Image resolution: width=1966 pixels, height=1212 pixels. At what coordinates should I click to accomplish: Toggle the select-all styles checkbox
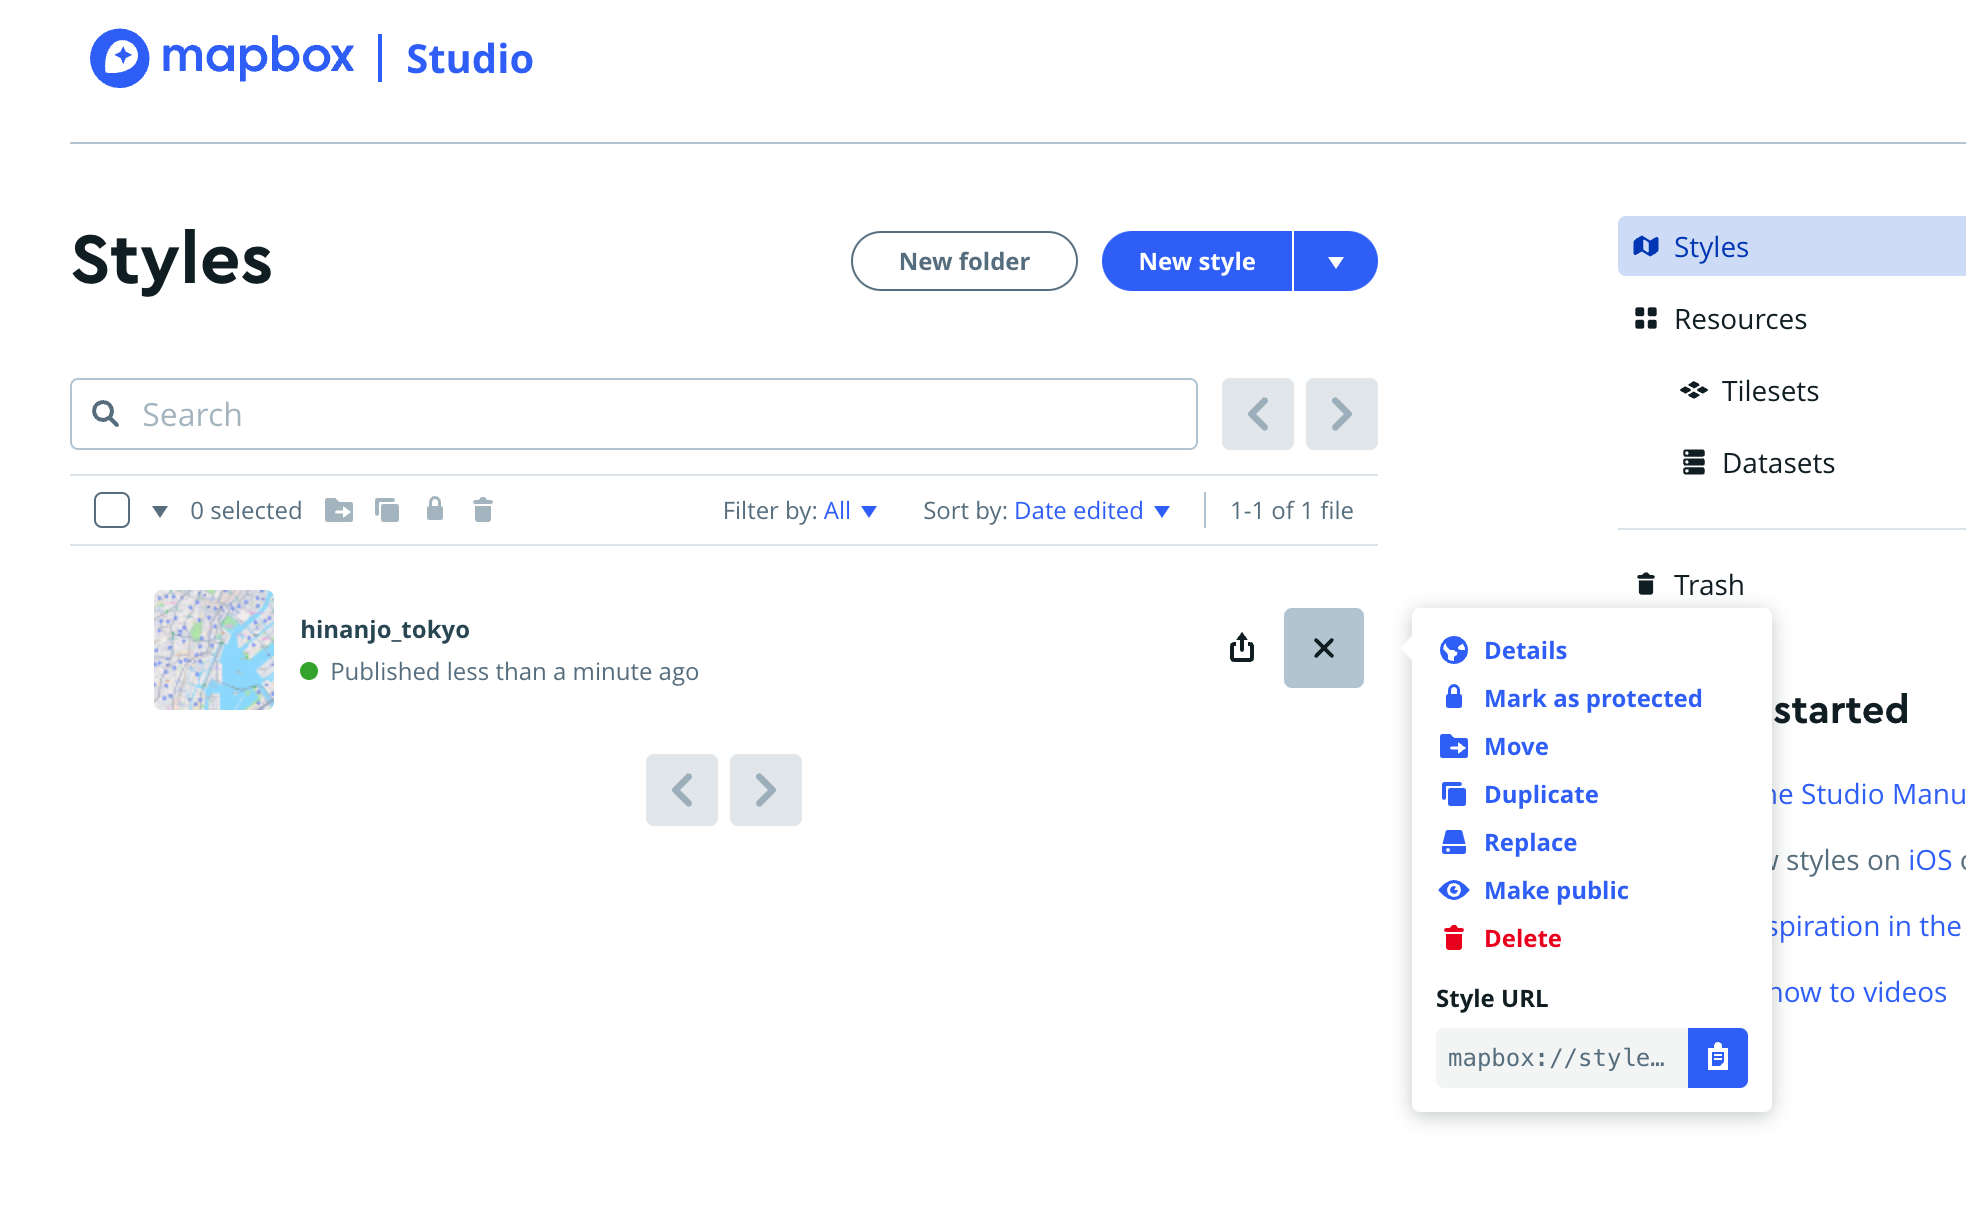coord(112,510)
